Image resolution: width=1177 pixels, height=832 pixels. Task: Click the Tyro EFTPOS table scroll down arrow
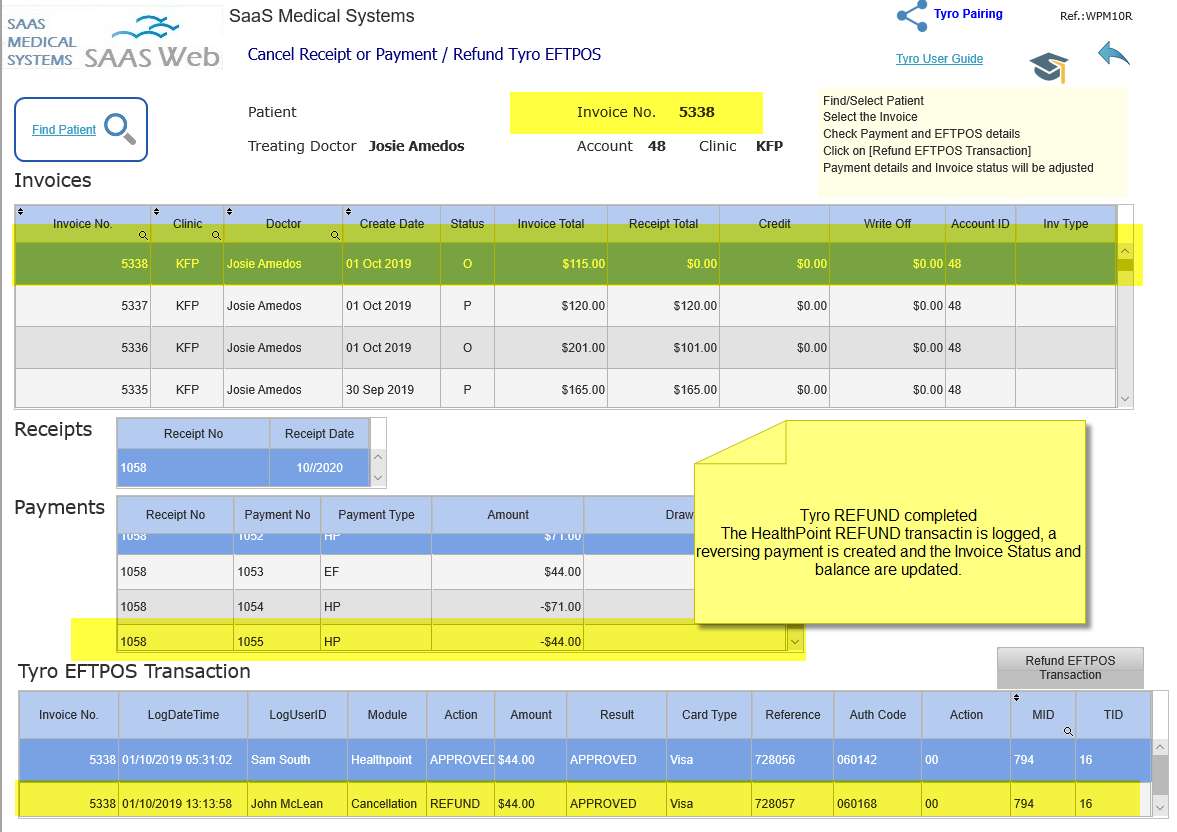click(1160, 807)
